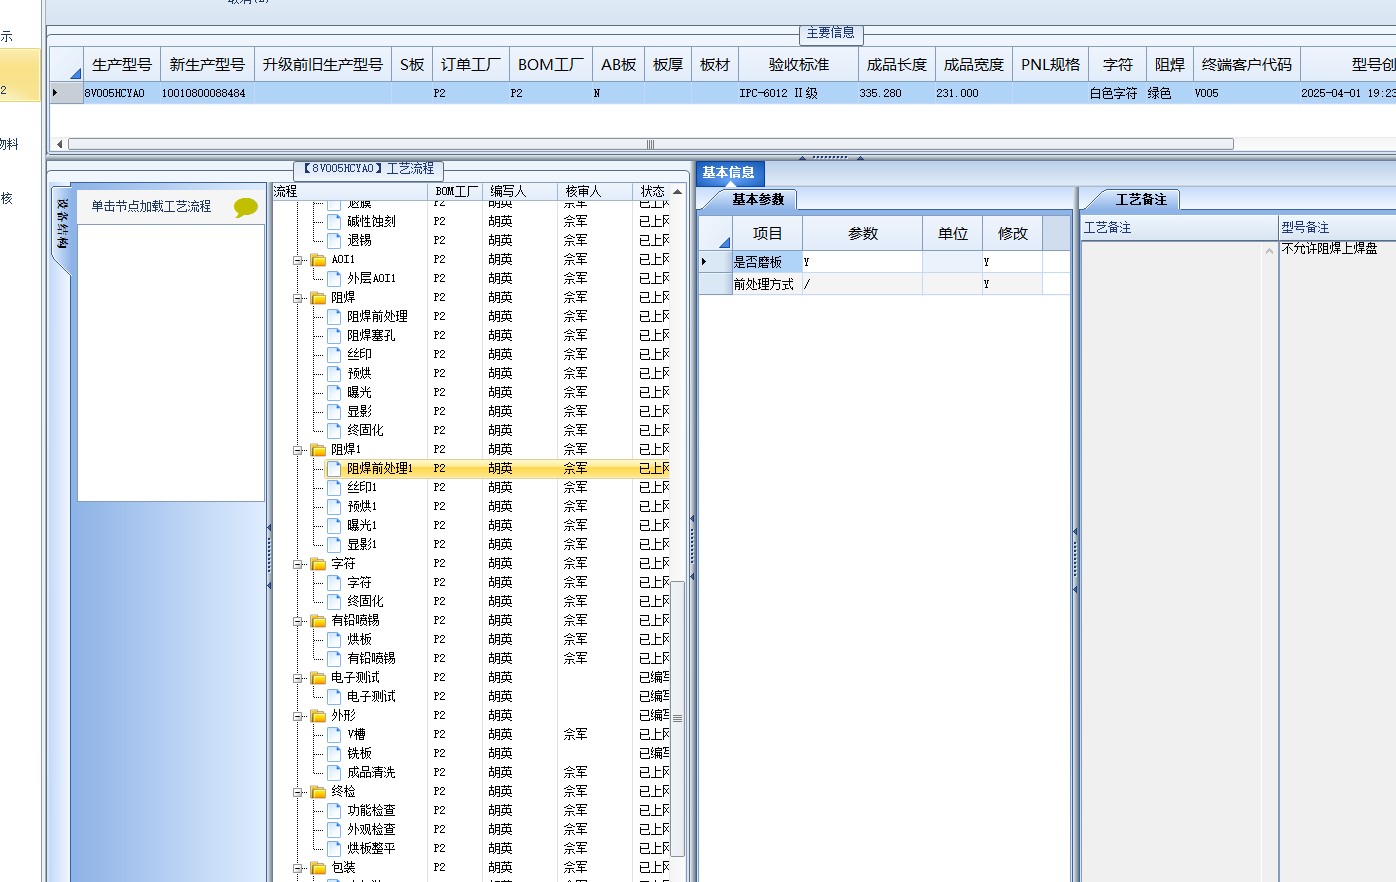Click the document icon of 预烘1
Image resolution: width=1396 pixels, height=882 pixels.
[334, 506]
